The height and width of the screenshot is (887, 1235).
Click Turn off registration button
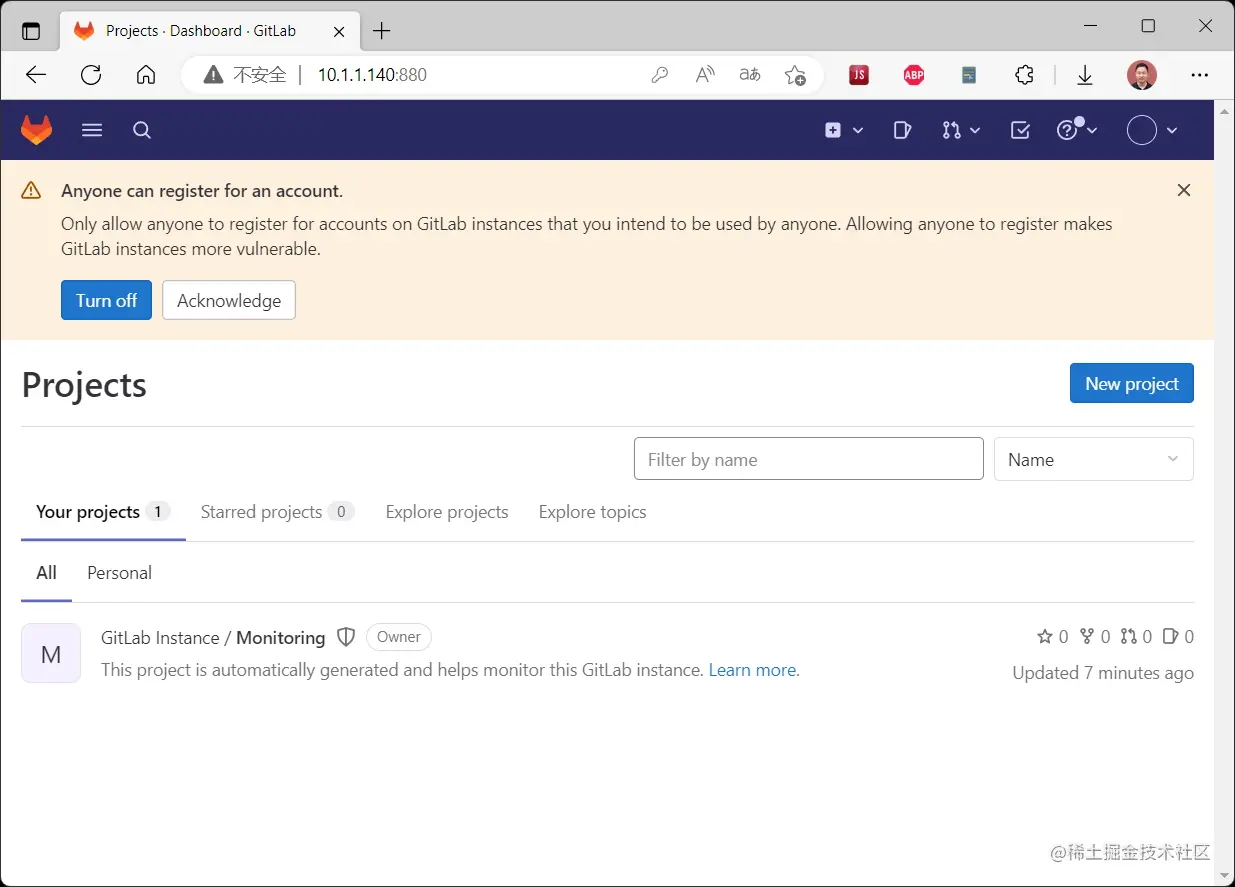click(106, 300)
